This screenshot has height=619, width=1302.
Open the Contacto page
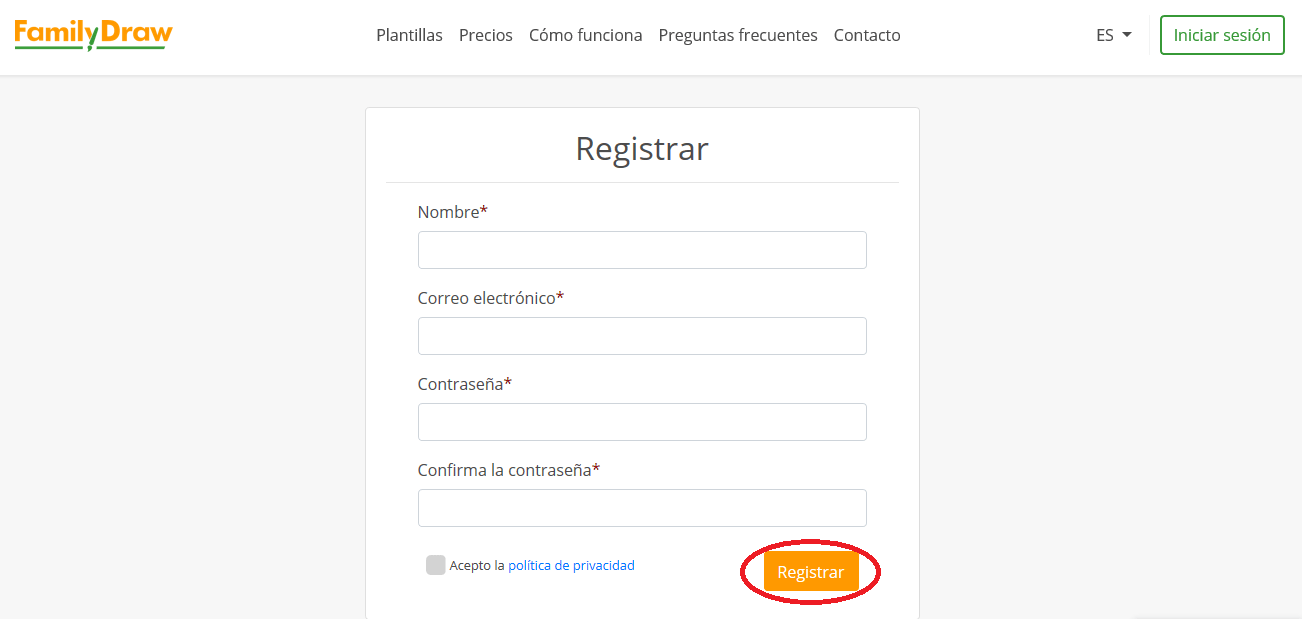[x=866, y=35]
